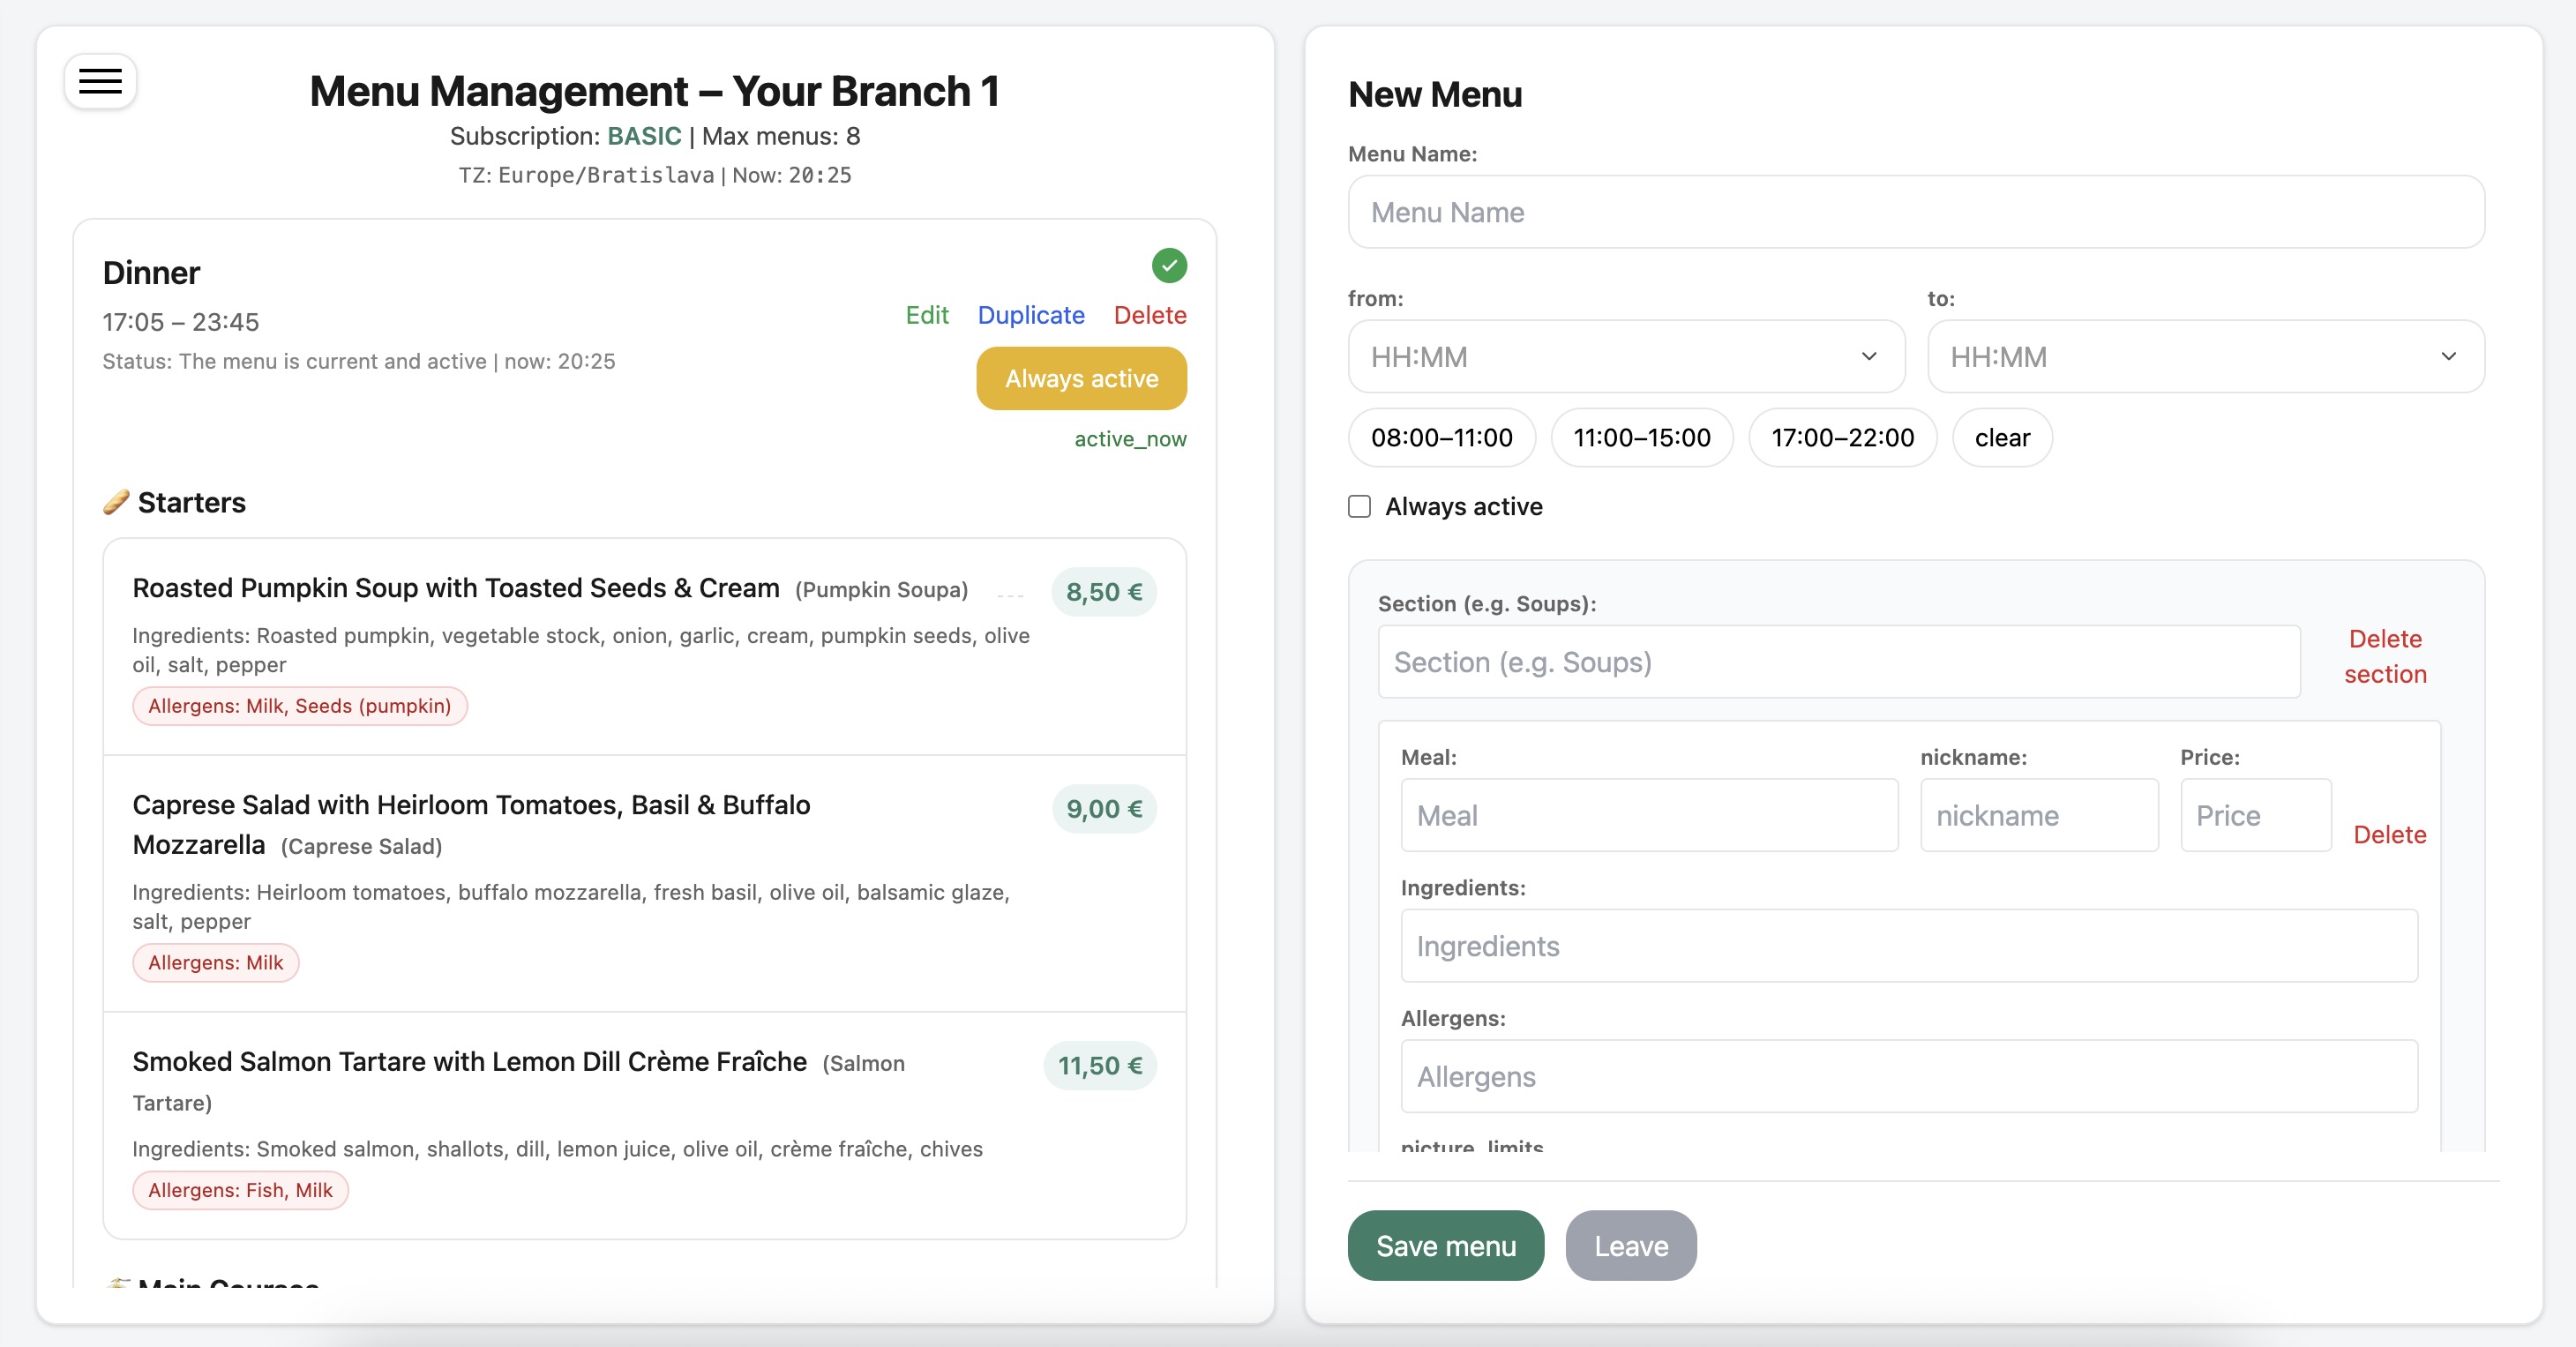Open the 'to' HH:MM time dropdown
This screenshot has height=1347, width=2576.
click(x=2205, y=357)
